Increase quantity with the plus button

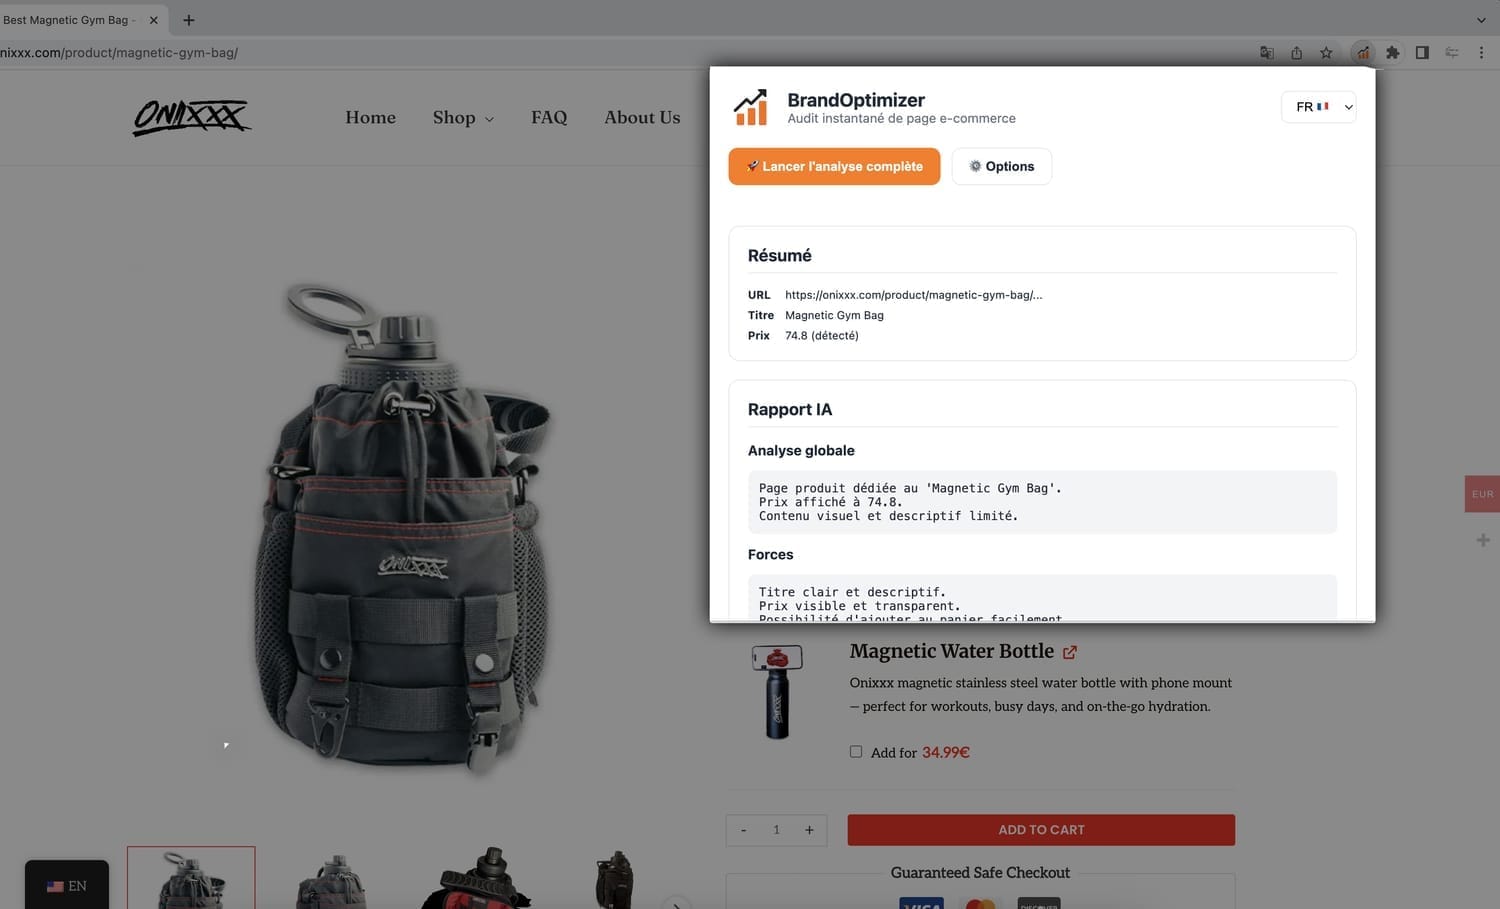click(x=809, y=830)
